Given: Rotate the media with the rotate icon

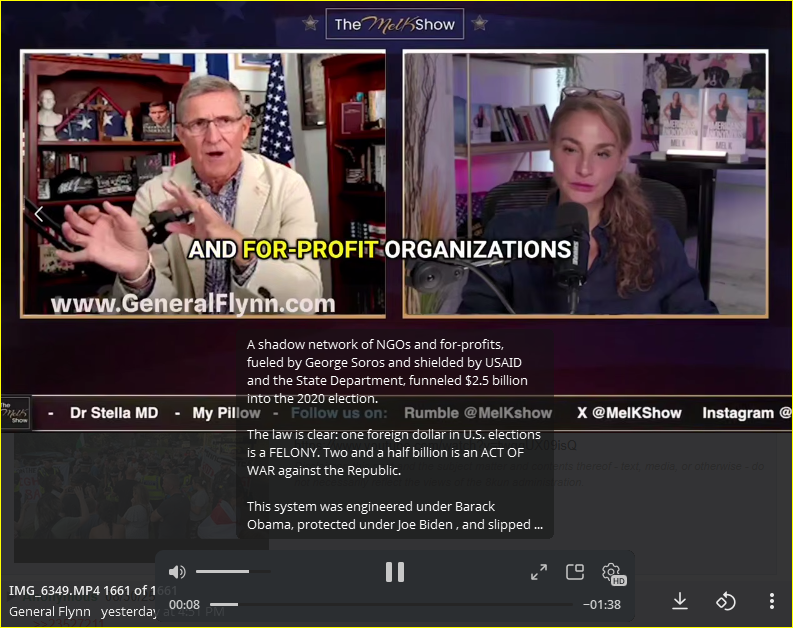Looking at the screenshot, I should coord(726,601).
